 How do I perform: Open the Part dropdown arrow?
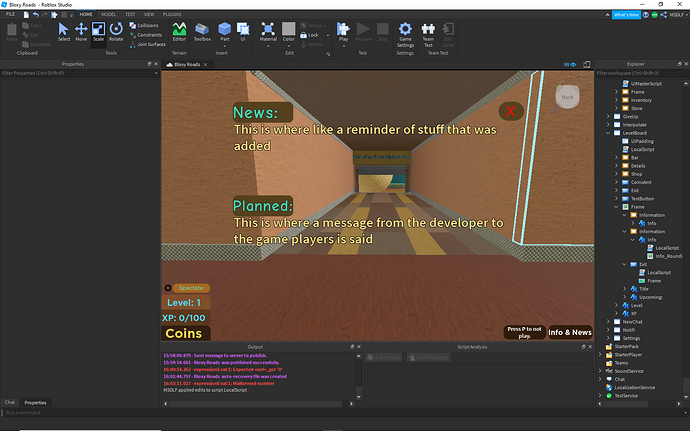pyautogui.click(x=224, y=46)
